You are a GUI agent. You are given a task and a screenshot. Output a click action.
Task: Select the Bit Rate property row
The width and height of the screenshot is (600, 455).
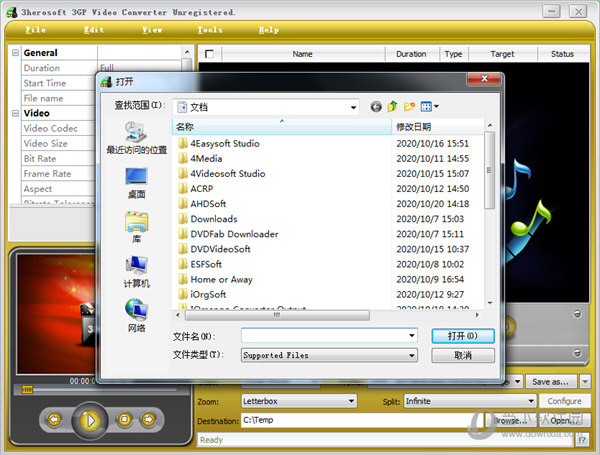coord(59,158)
